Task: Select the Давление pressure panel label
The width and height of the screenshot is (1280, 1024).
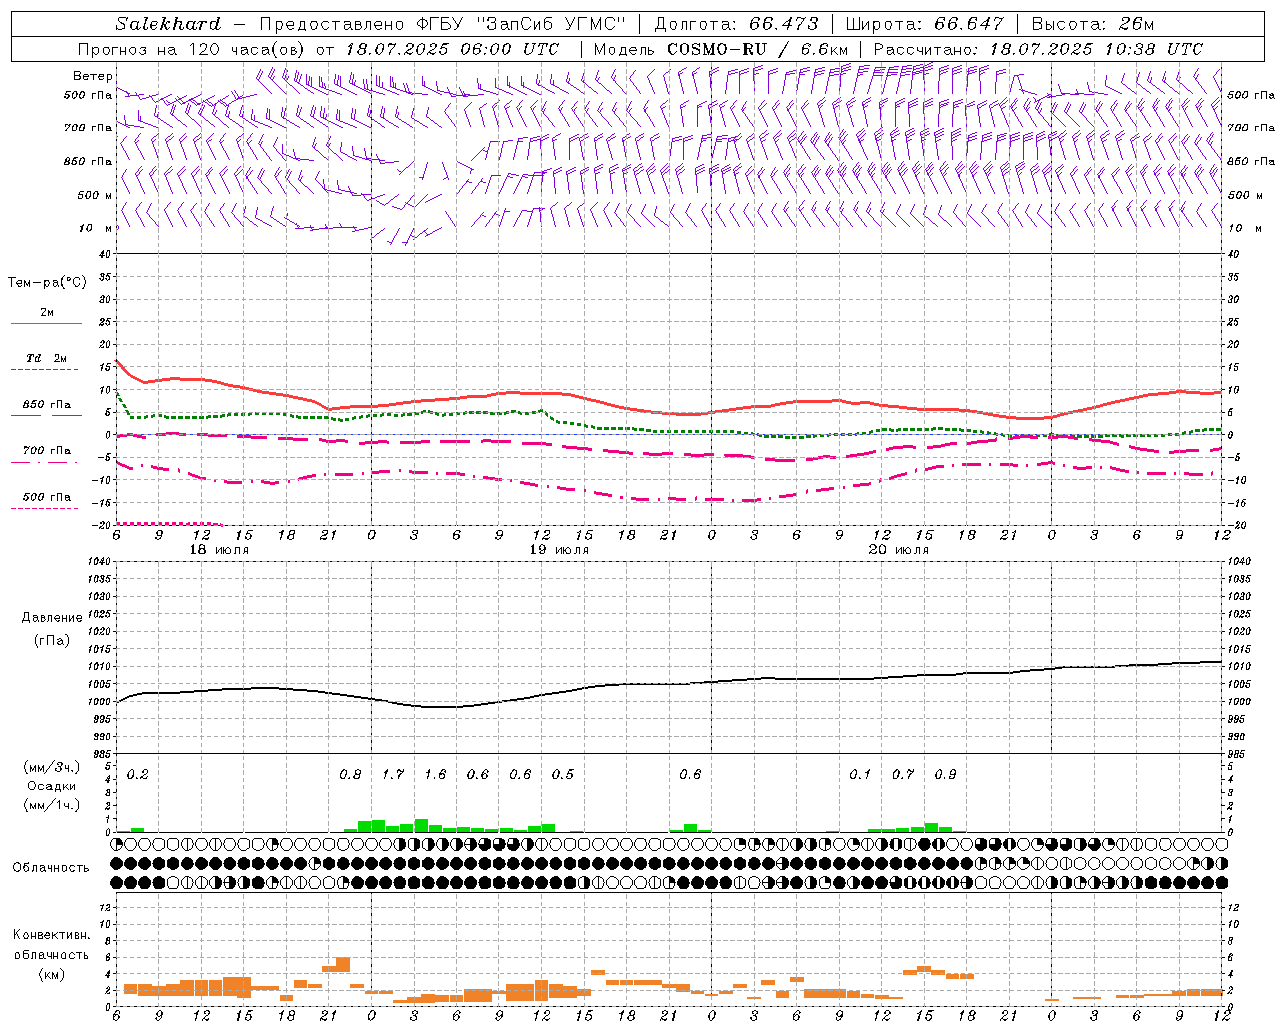Action: coord(52,618)
